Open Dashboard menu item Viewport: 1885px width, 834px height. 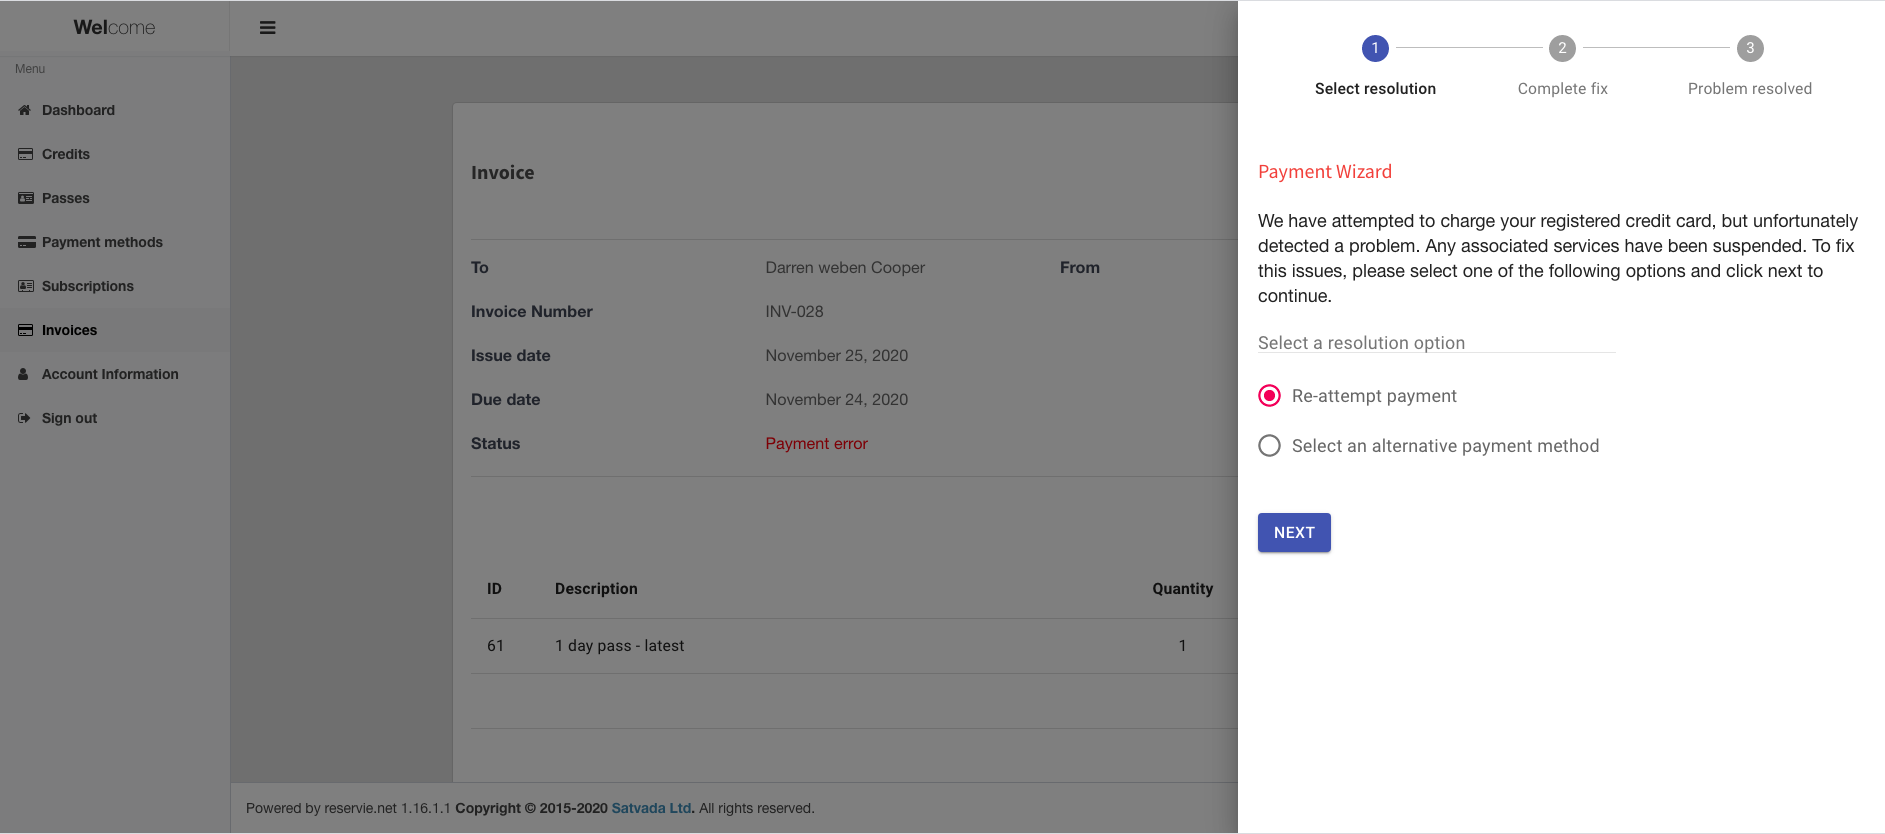click(115, 110)
